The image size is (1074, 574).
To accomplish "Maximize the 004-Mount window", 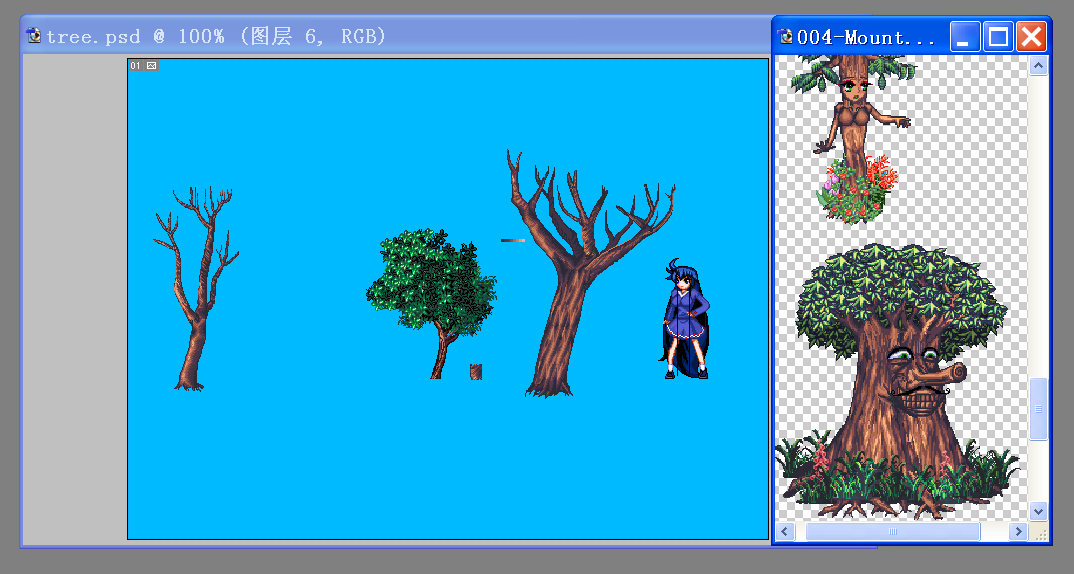I will [998, 36].
